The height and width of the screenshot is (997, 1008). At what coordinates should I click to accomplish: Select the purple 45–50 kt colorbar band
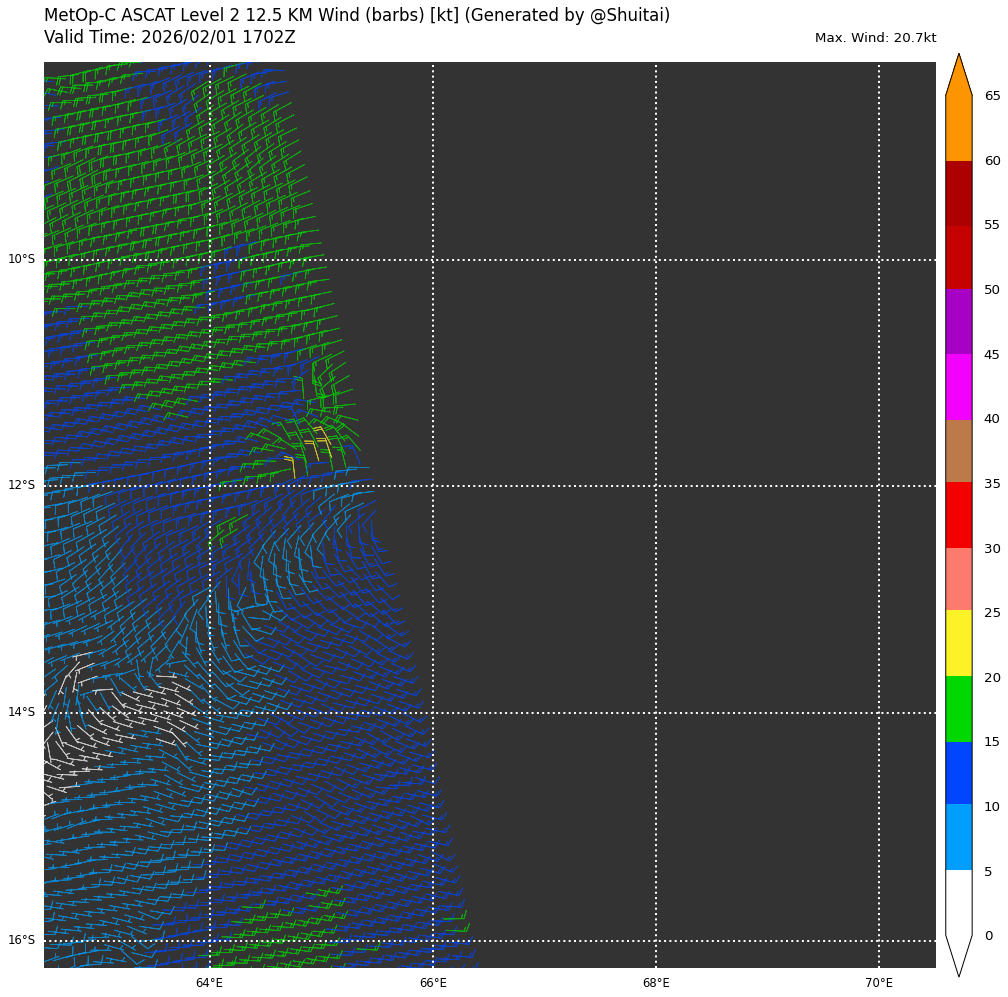point(958,322)
